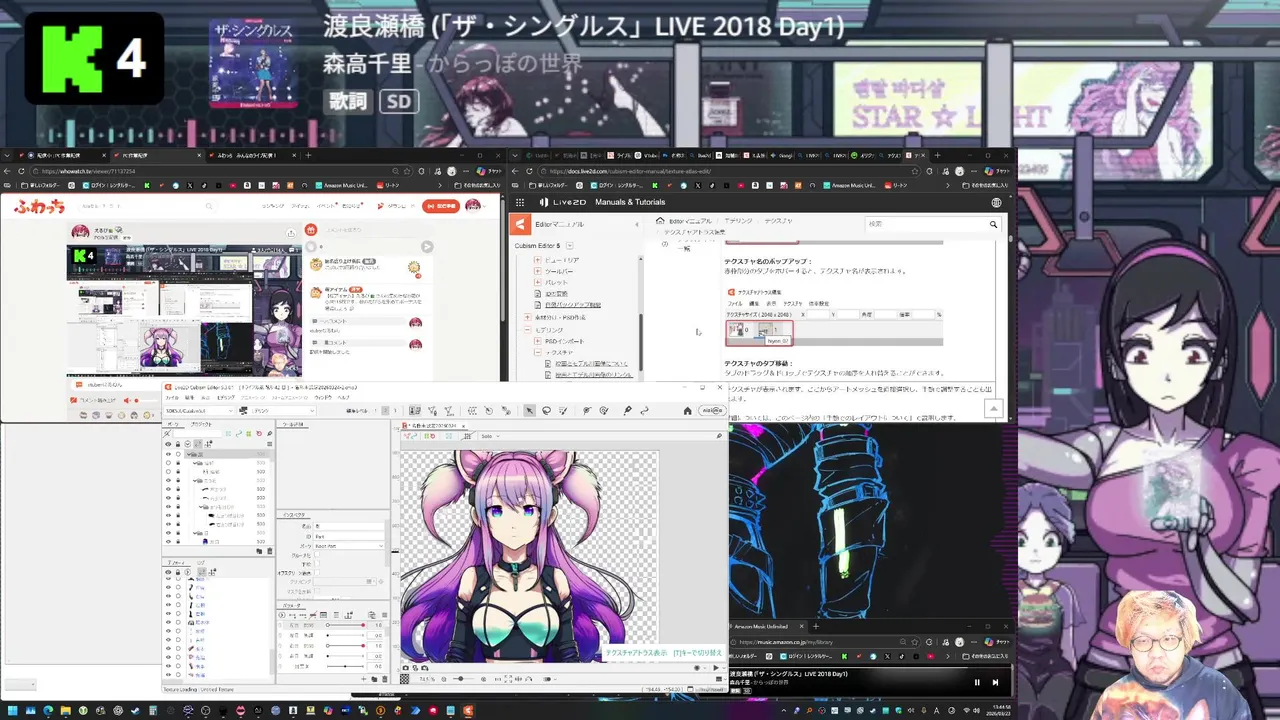
Task: Toggle the オフスクリーン描画 checkbox in Inspector
Action: (319, 573)
